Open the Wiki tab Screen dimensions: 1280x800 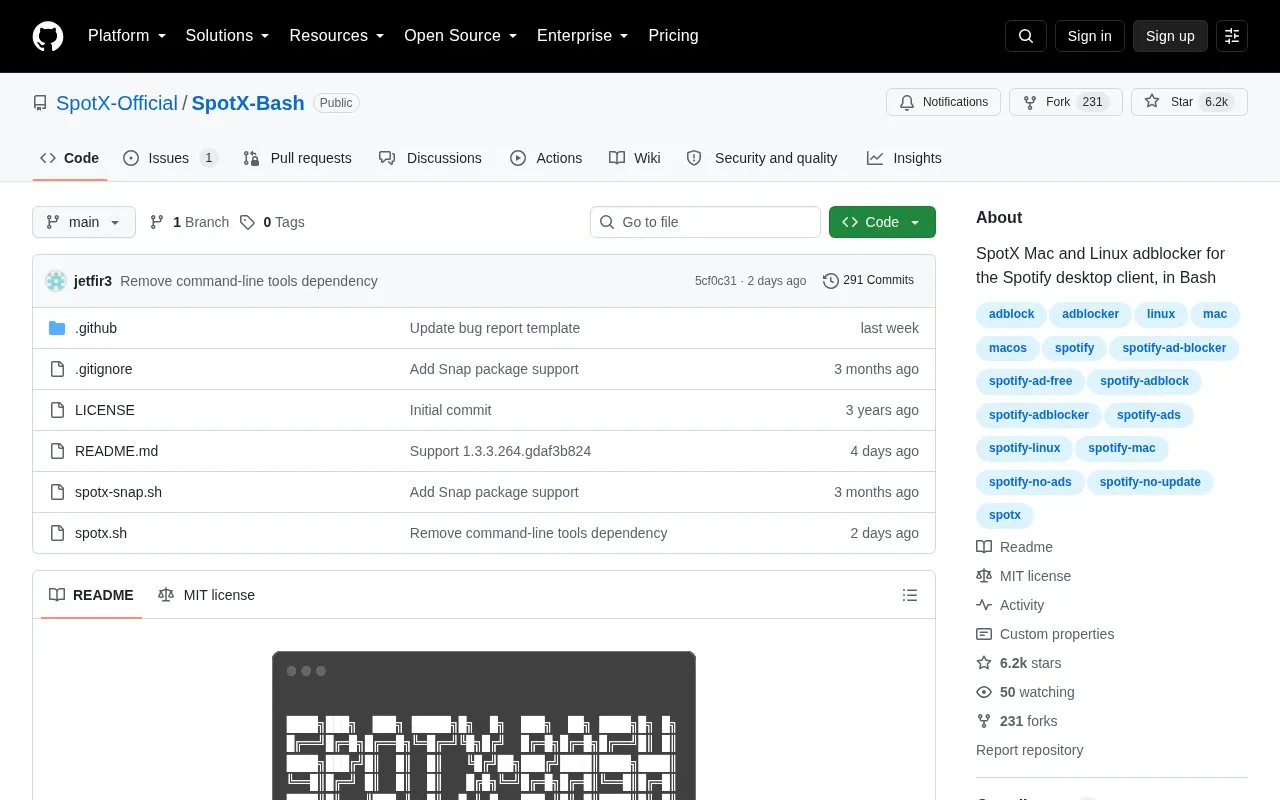(x=635, y=158)
